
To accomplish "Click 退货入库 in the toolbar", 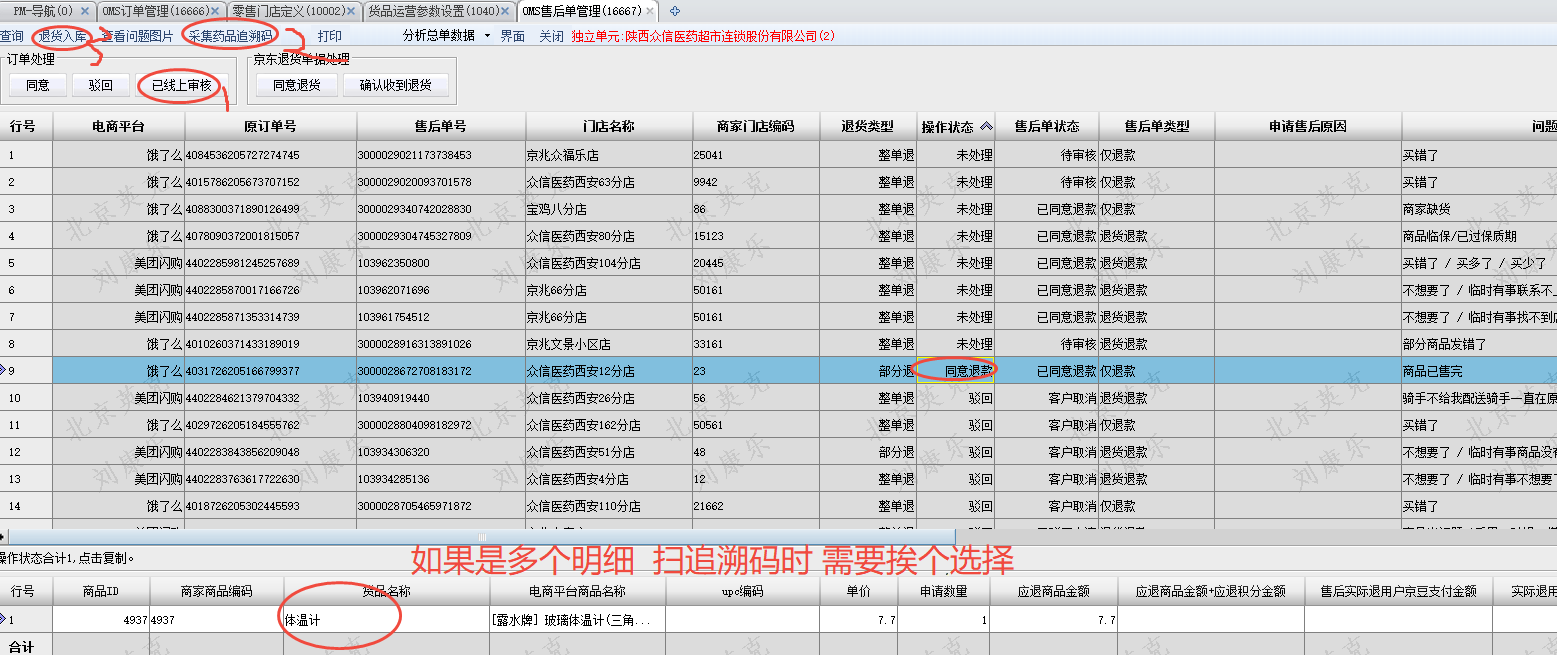I will (63, 36).
